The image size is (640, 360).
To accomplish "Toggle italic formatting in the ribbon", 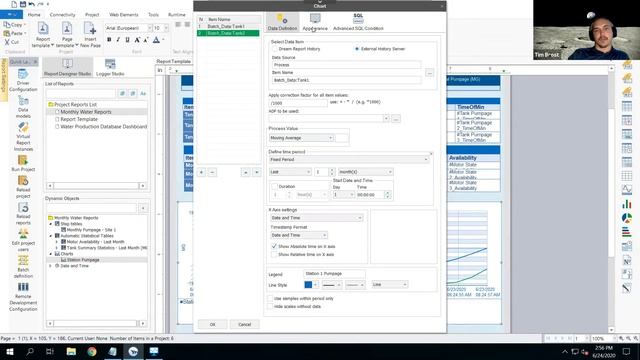I will point(118,40).
